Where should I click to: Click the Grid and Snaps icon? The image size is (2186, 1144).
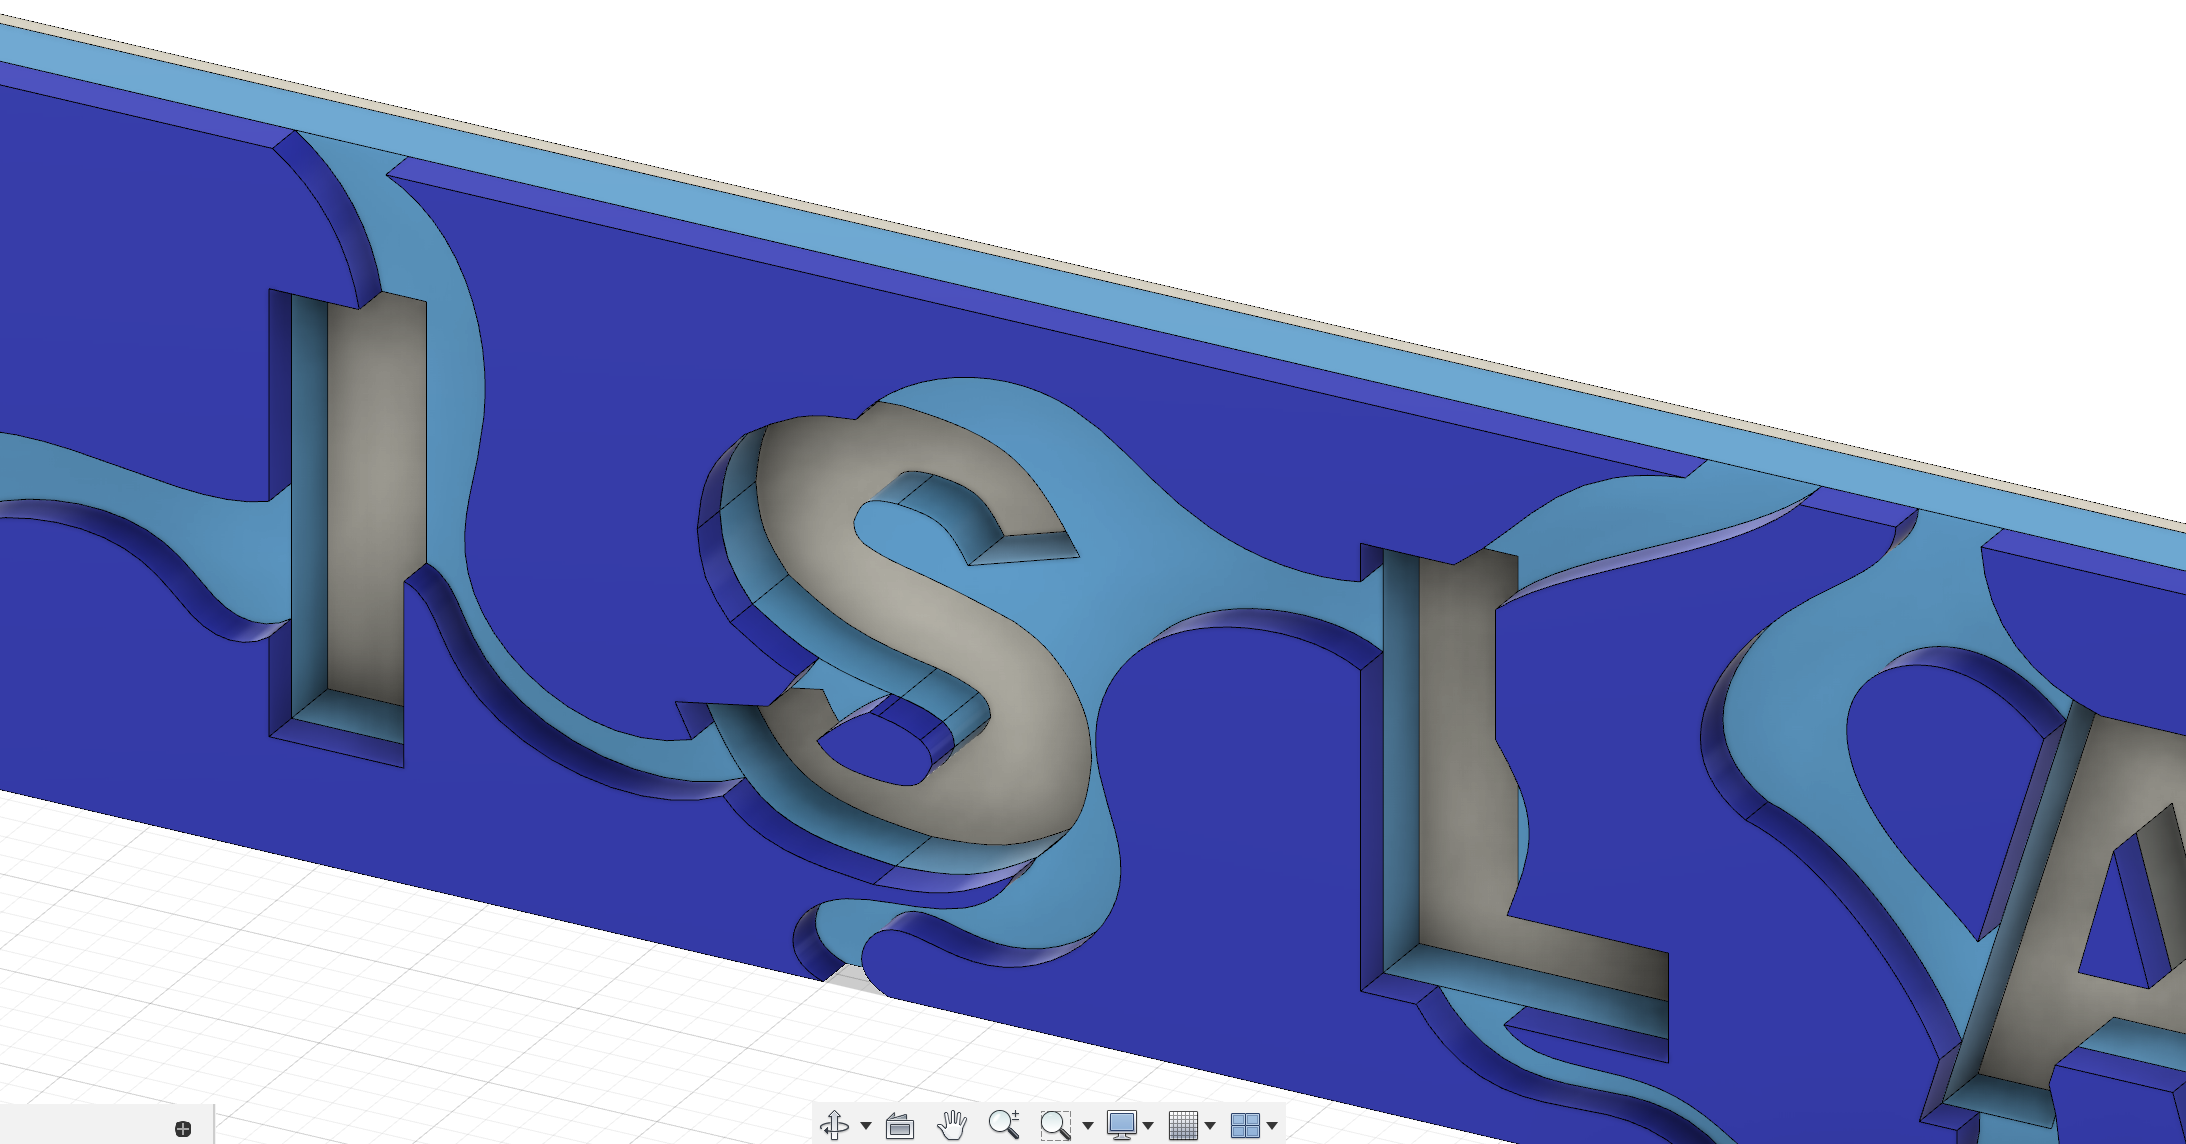(x=1183, y=1125)
